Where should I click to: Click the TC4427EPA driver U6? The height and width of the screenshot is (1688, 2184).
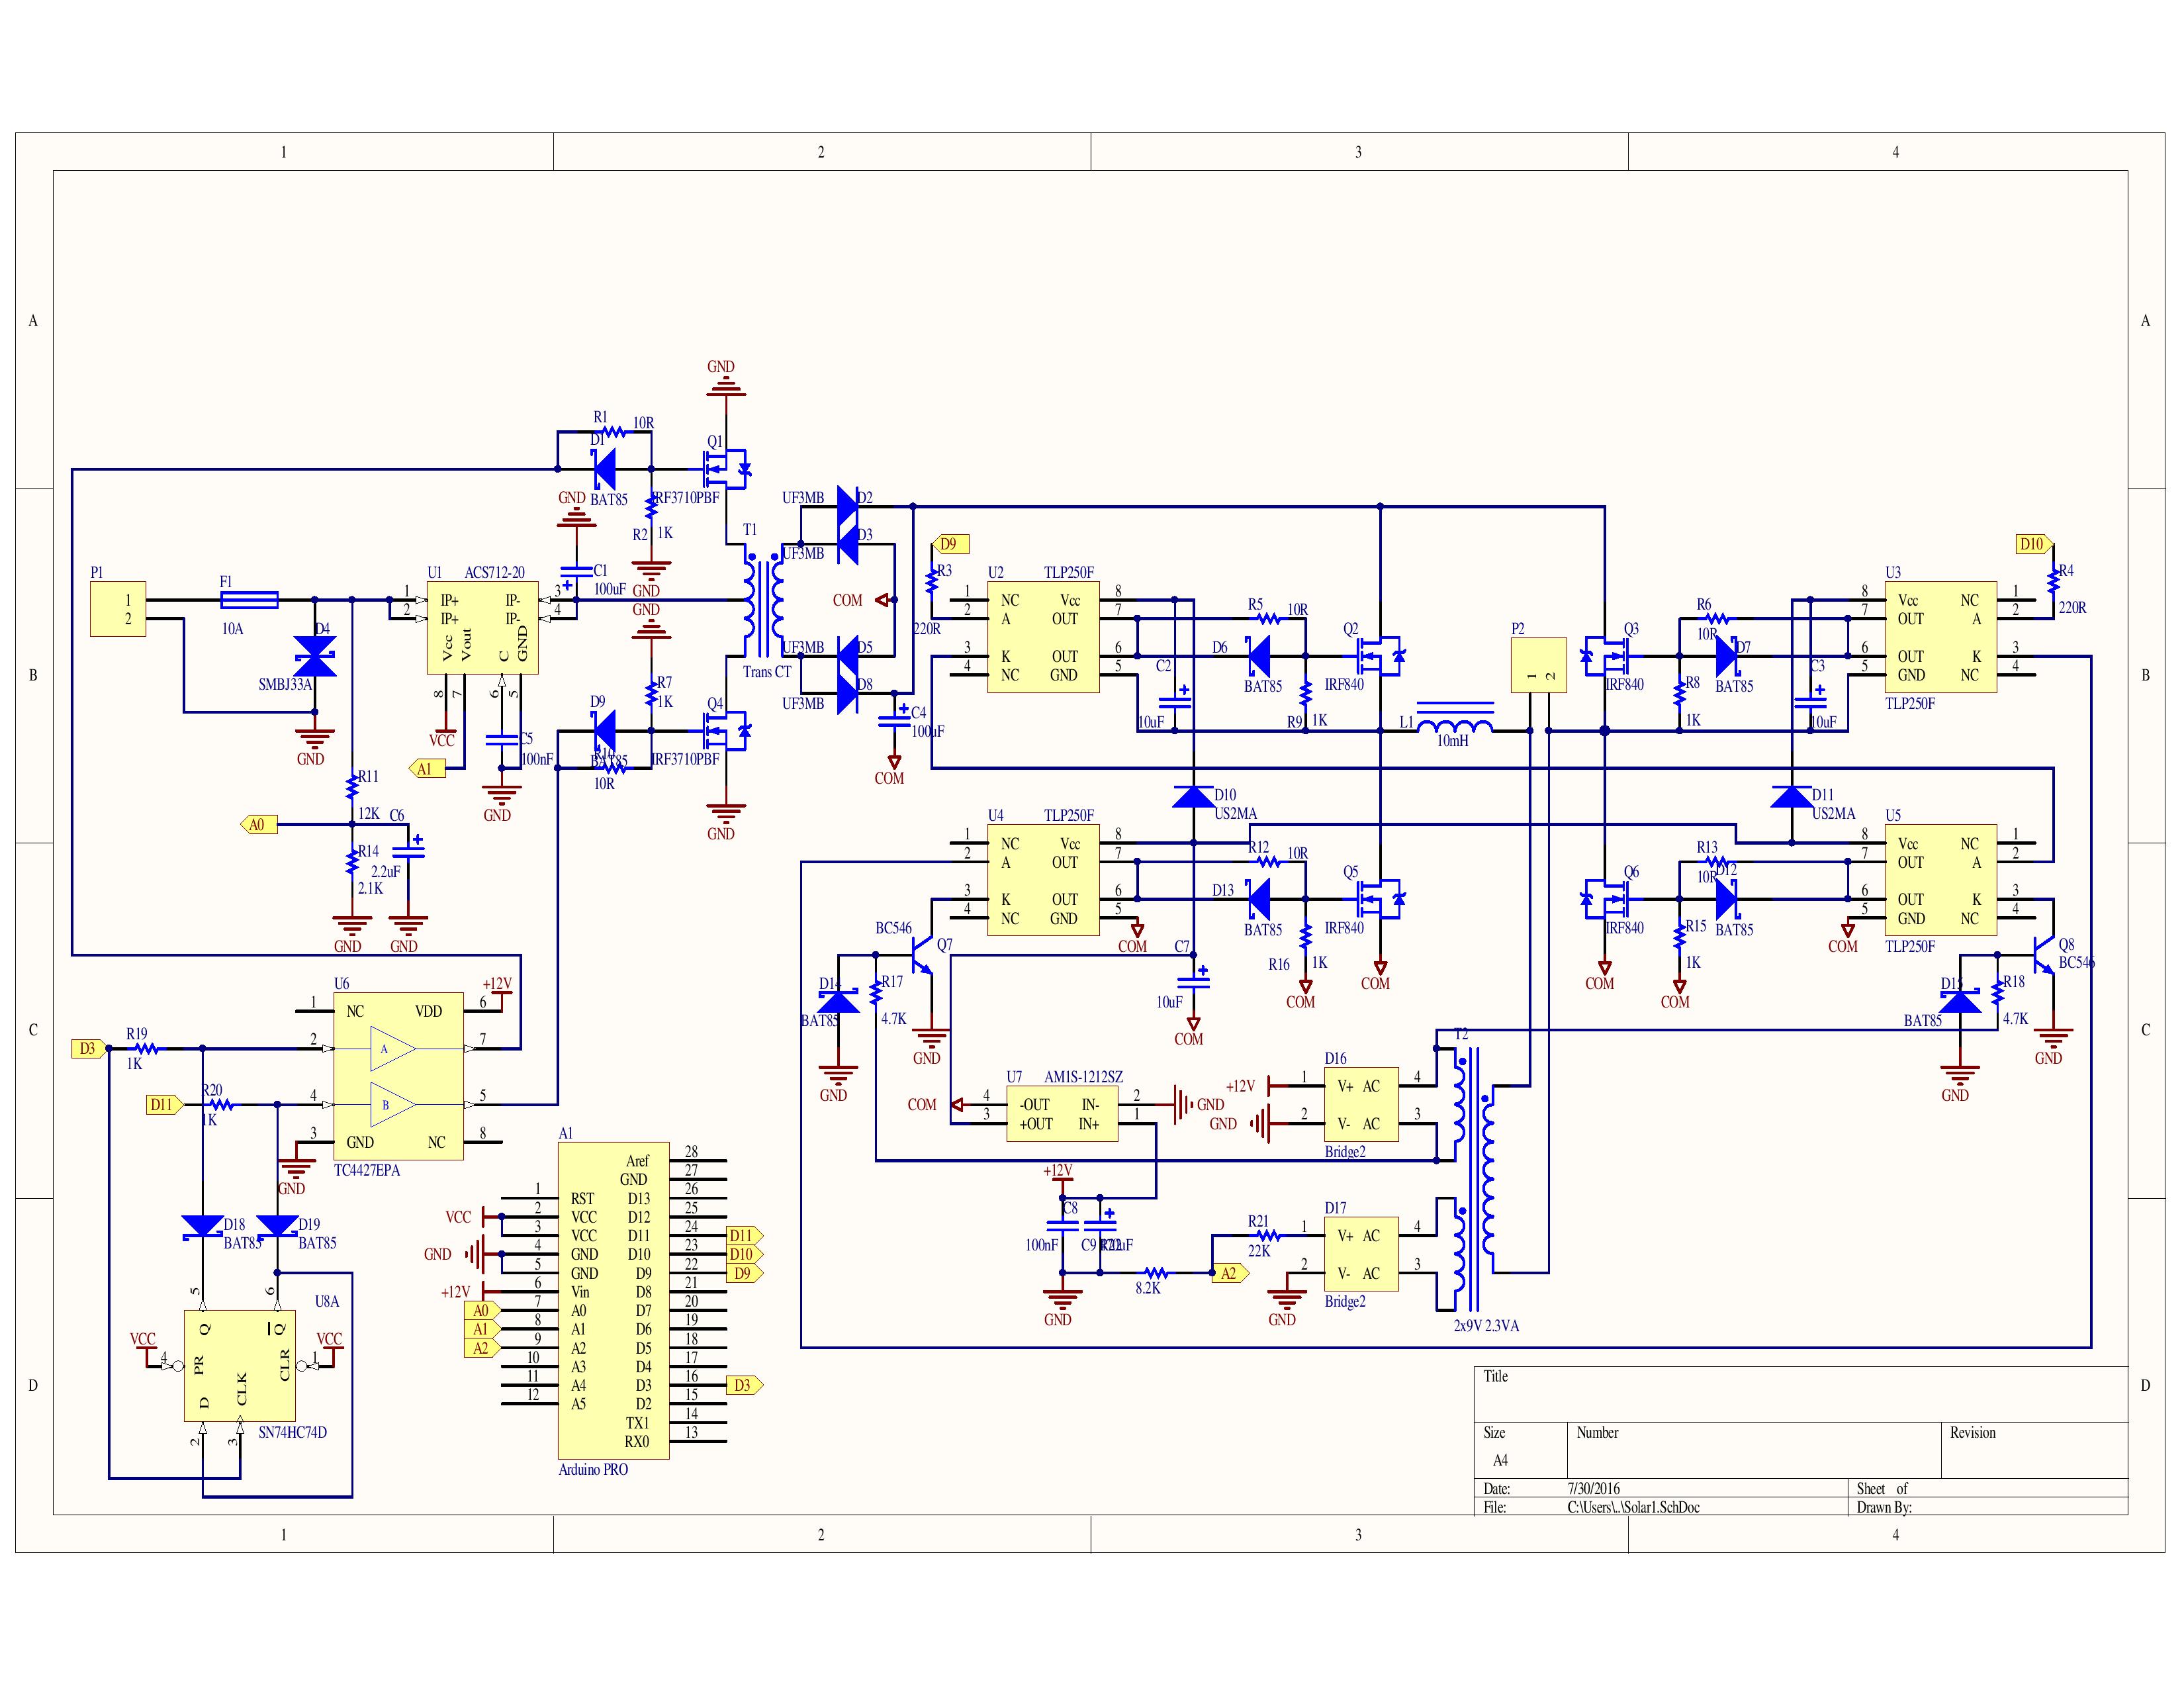point(398,1076)
